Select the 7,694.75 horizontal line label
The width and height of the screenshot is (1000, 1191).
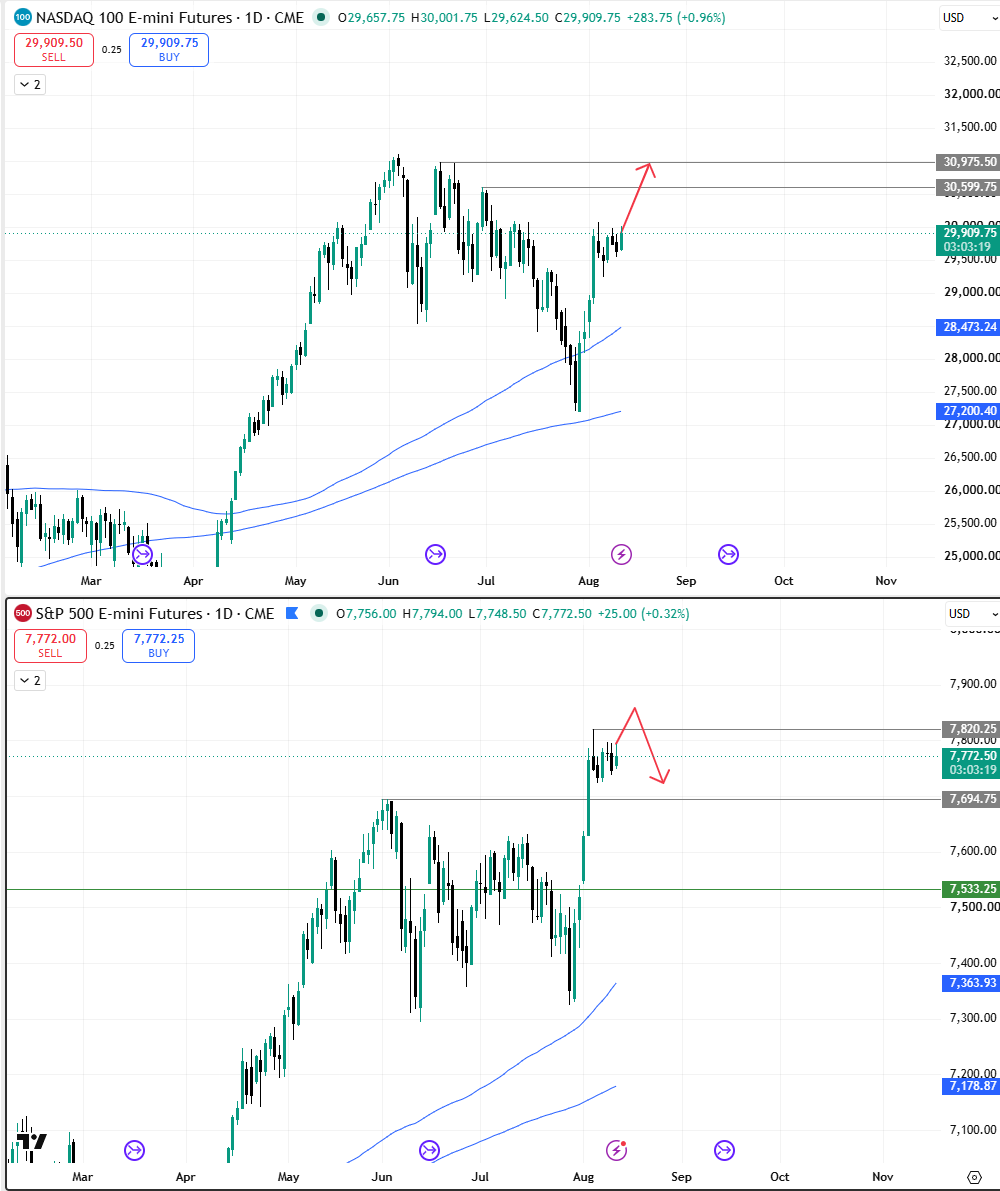(972, 798)
